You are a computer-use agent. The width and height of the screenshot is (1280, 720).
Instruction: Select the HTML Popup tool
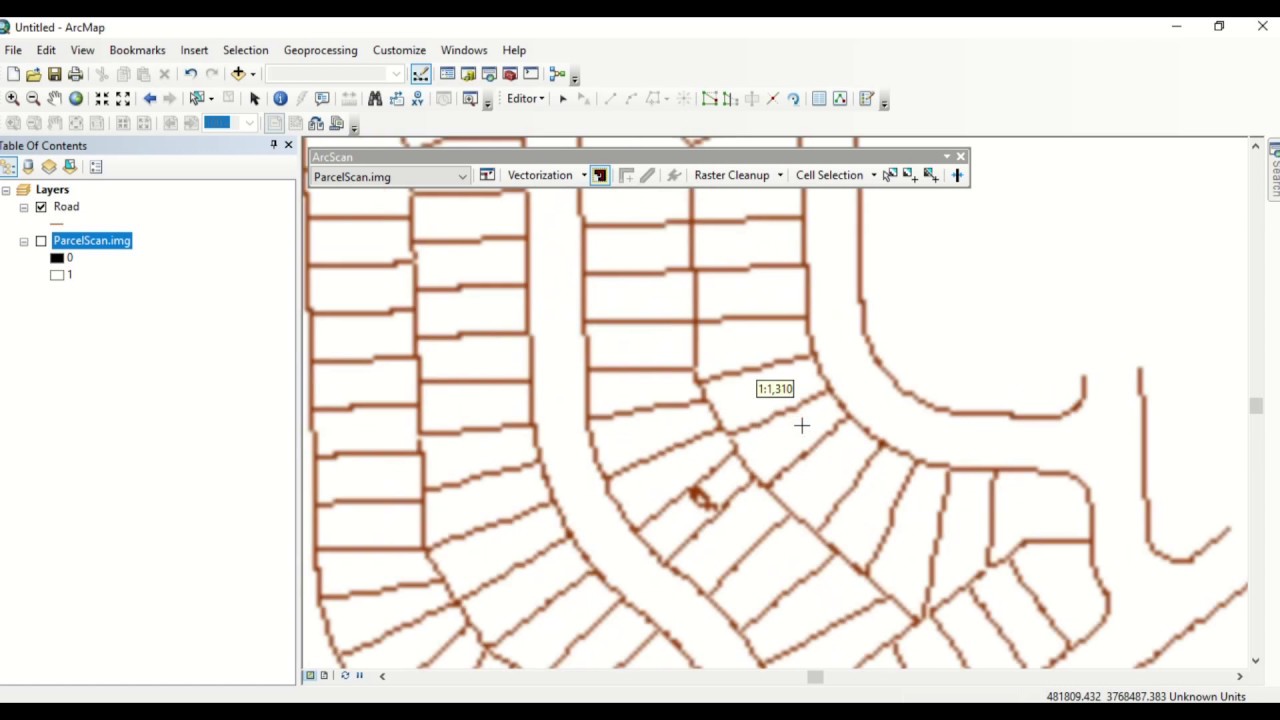tap(322, 98)
